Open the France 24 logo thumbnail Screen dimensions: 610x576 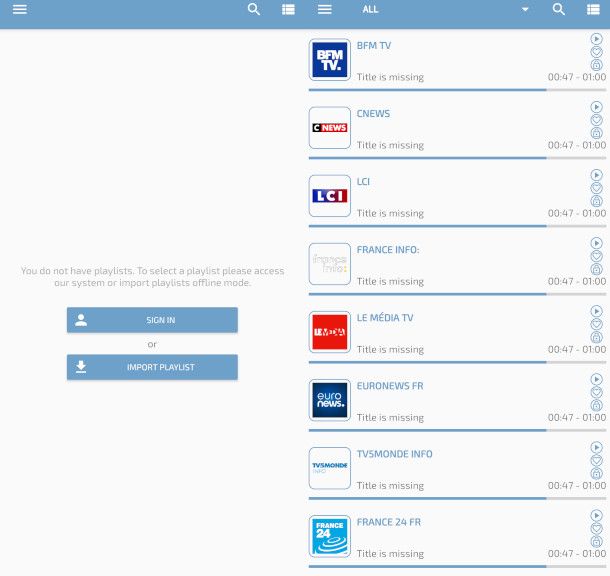[x=330, y=536]
